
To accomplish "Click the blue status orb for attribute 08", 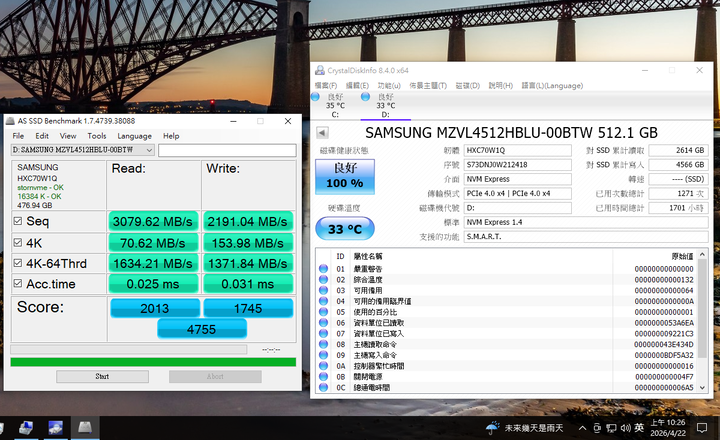I will click(x=323, y=344).
